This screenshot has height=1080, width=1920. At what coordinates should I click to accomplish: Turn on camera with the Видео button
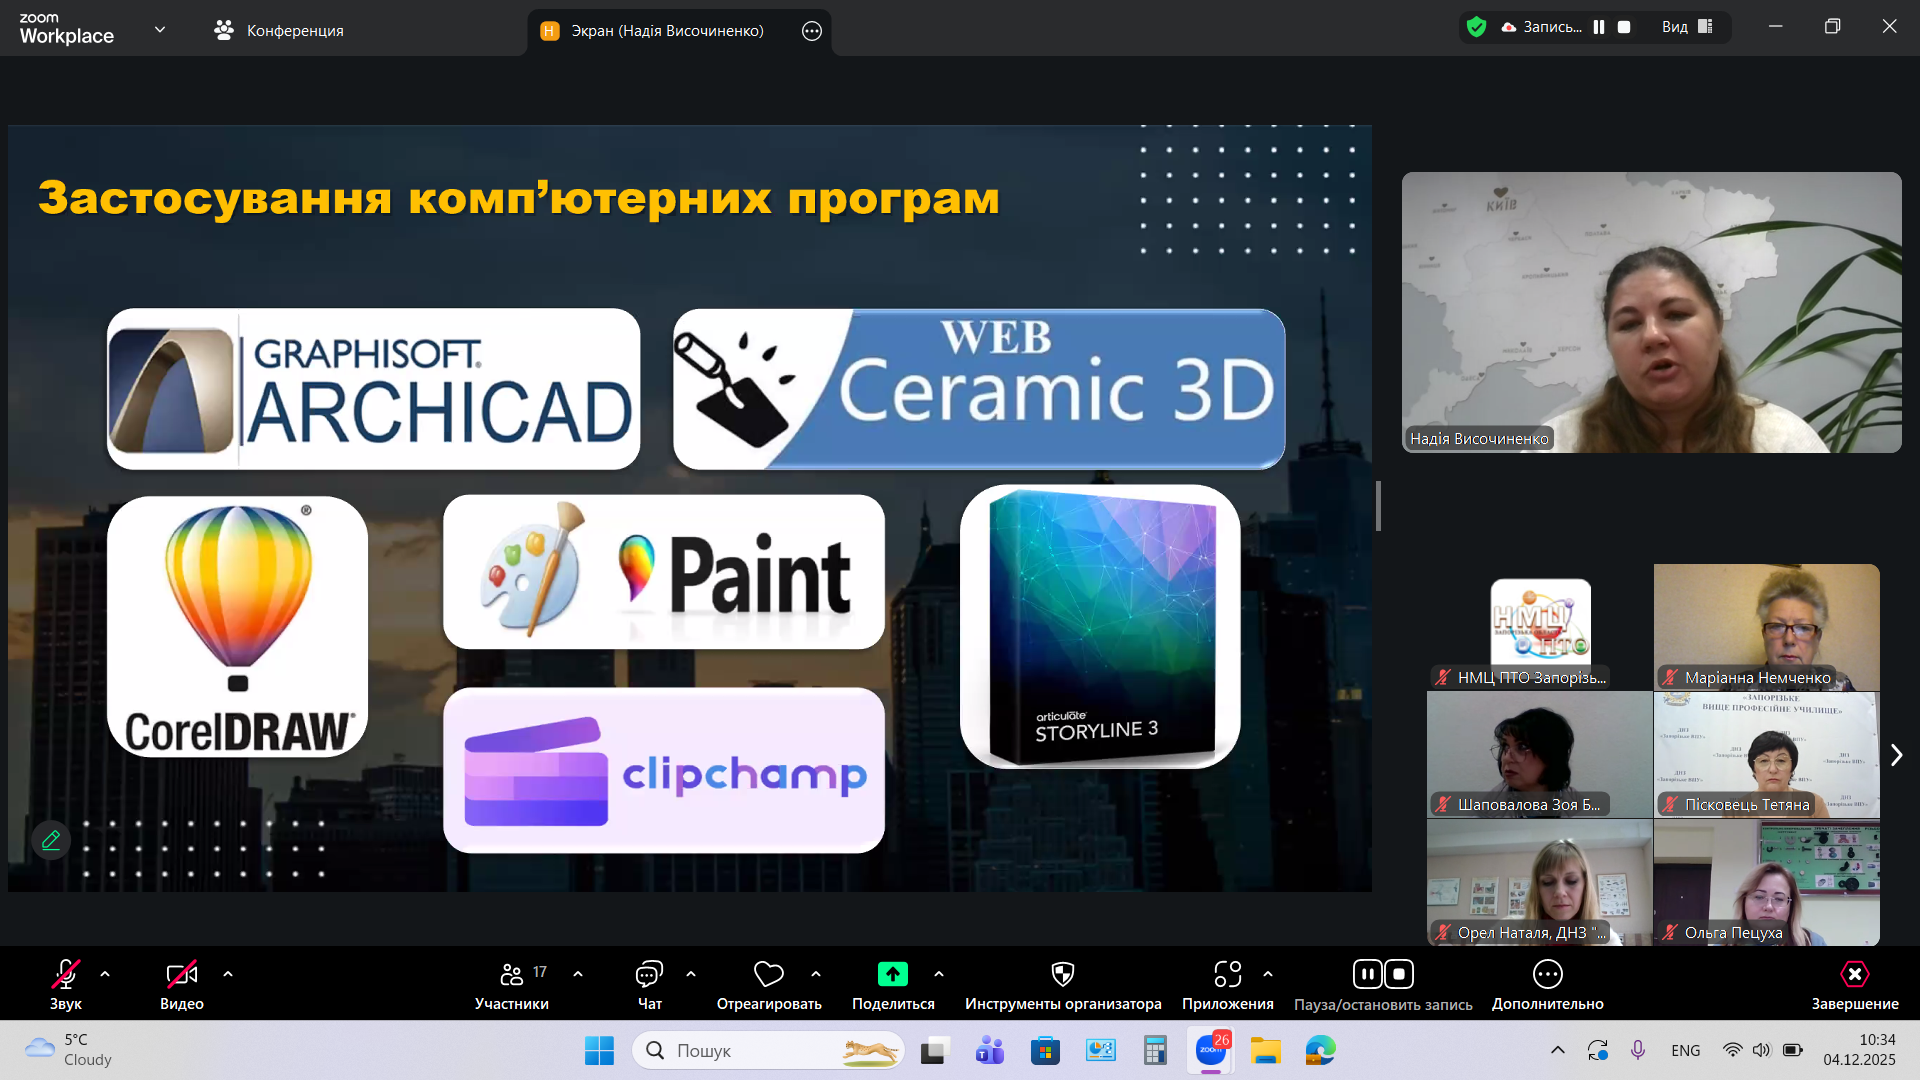(182, 985)
